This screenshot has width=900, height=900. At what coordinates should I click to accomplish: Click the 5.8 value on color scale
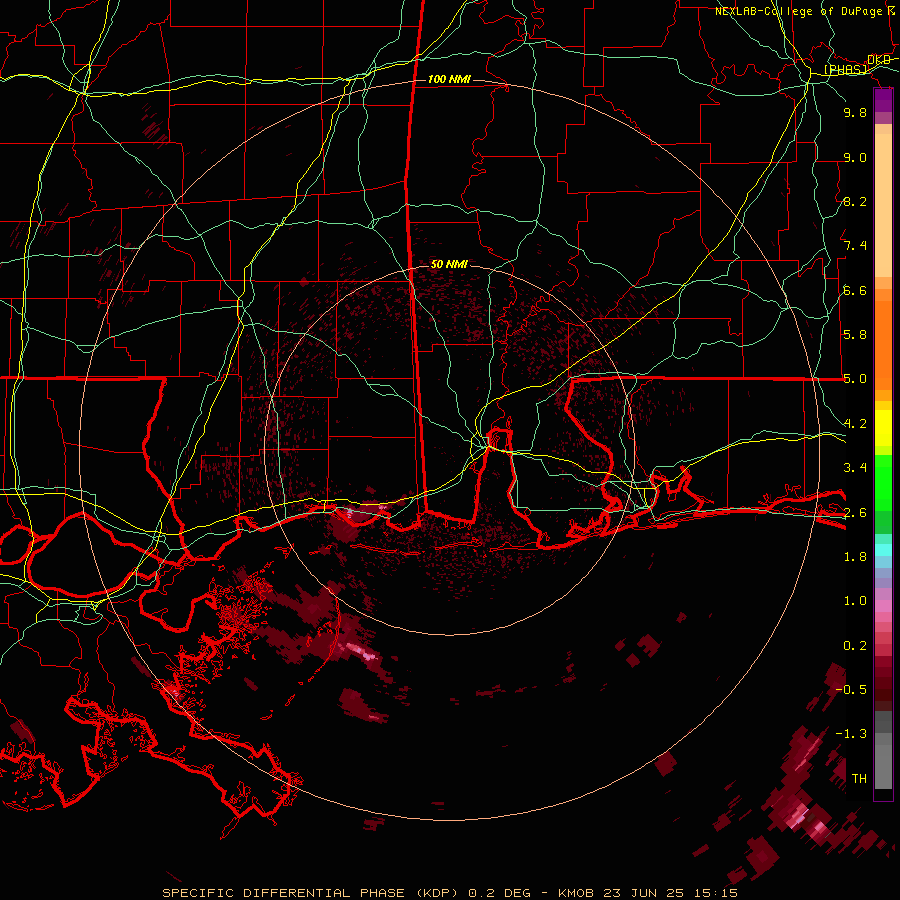point(855,335)
